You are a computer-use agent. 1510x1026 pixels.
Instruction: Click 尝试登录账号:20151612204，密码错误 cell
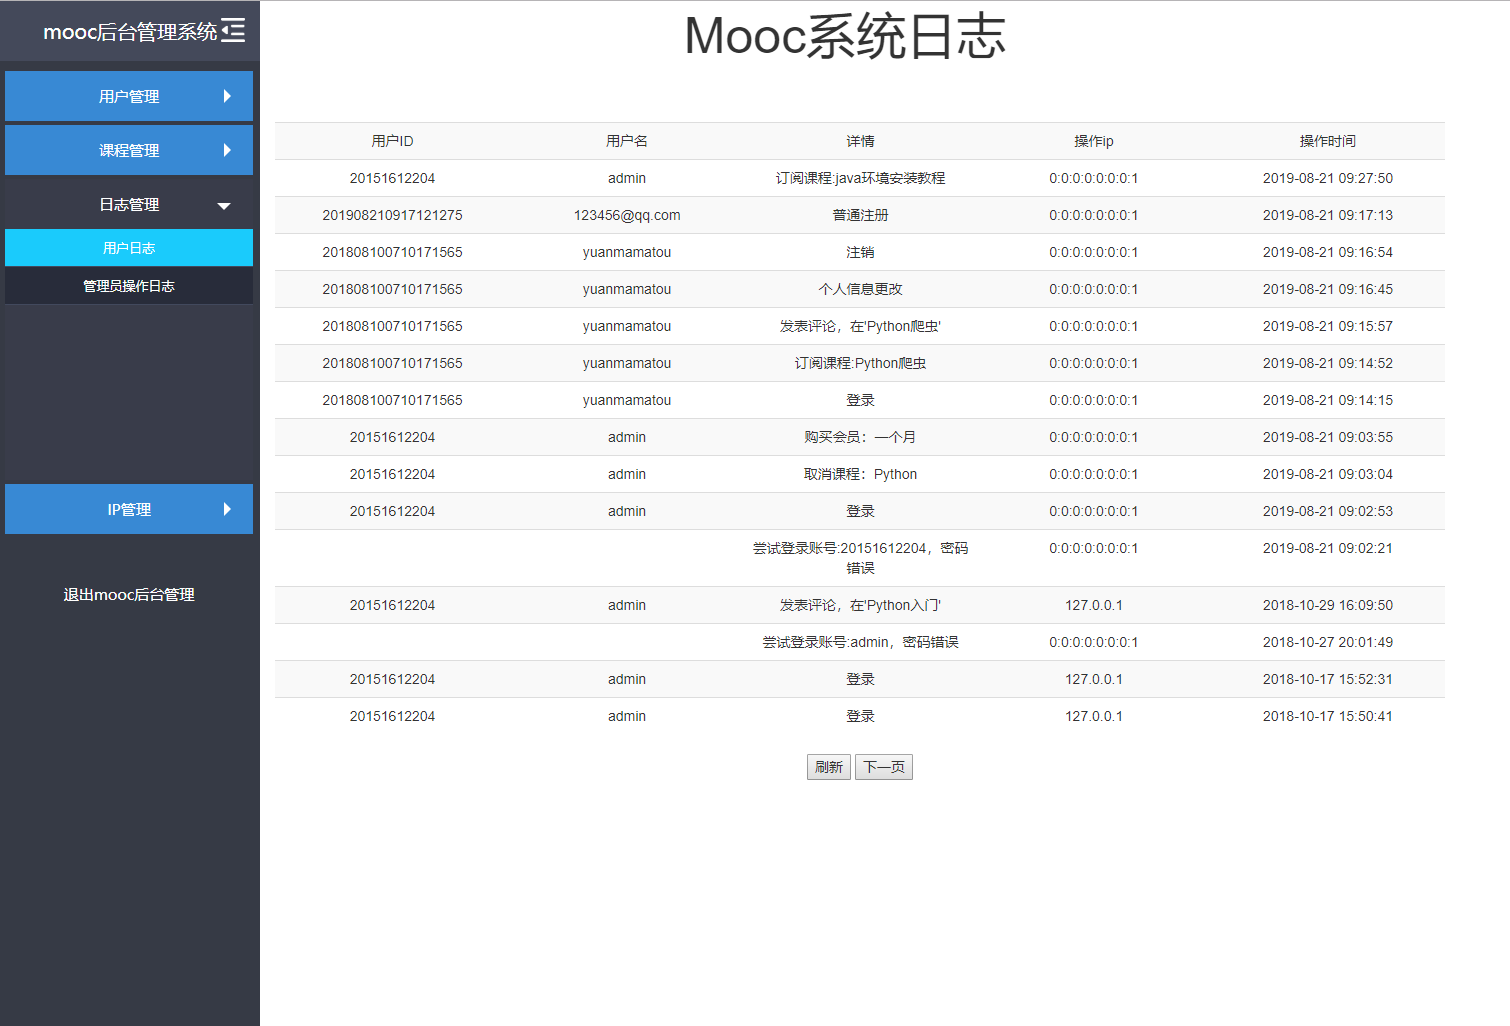[860, 558]
